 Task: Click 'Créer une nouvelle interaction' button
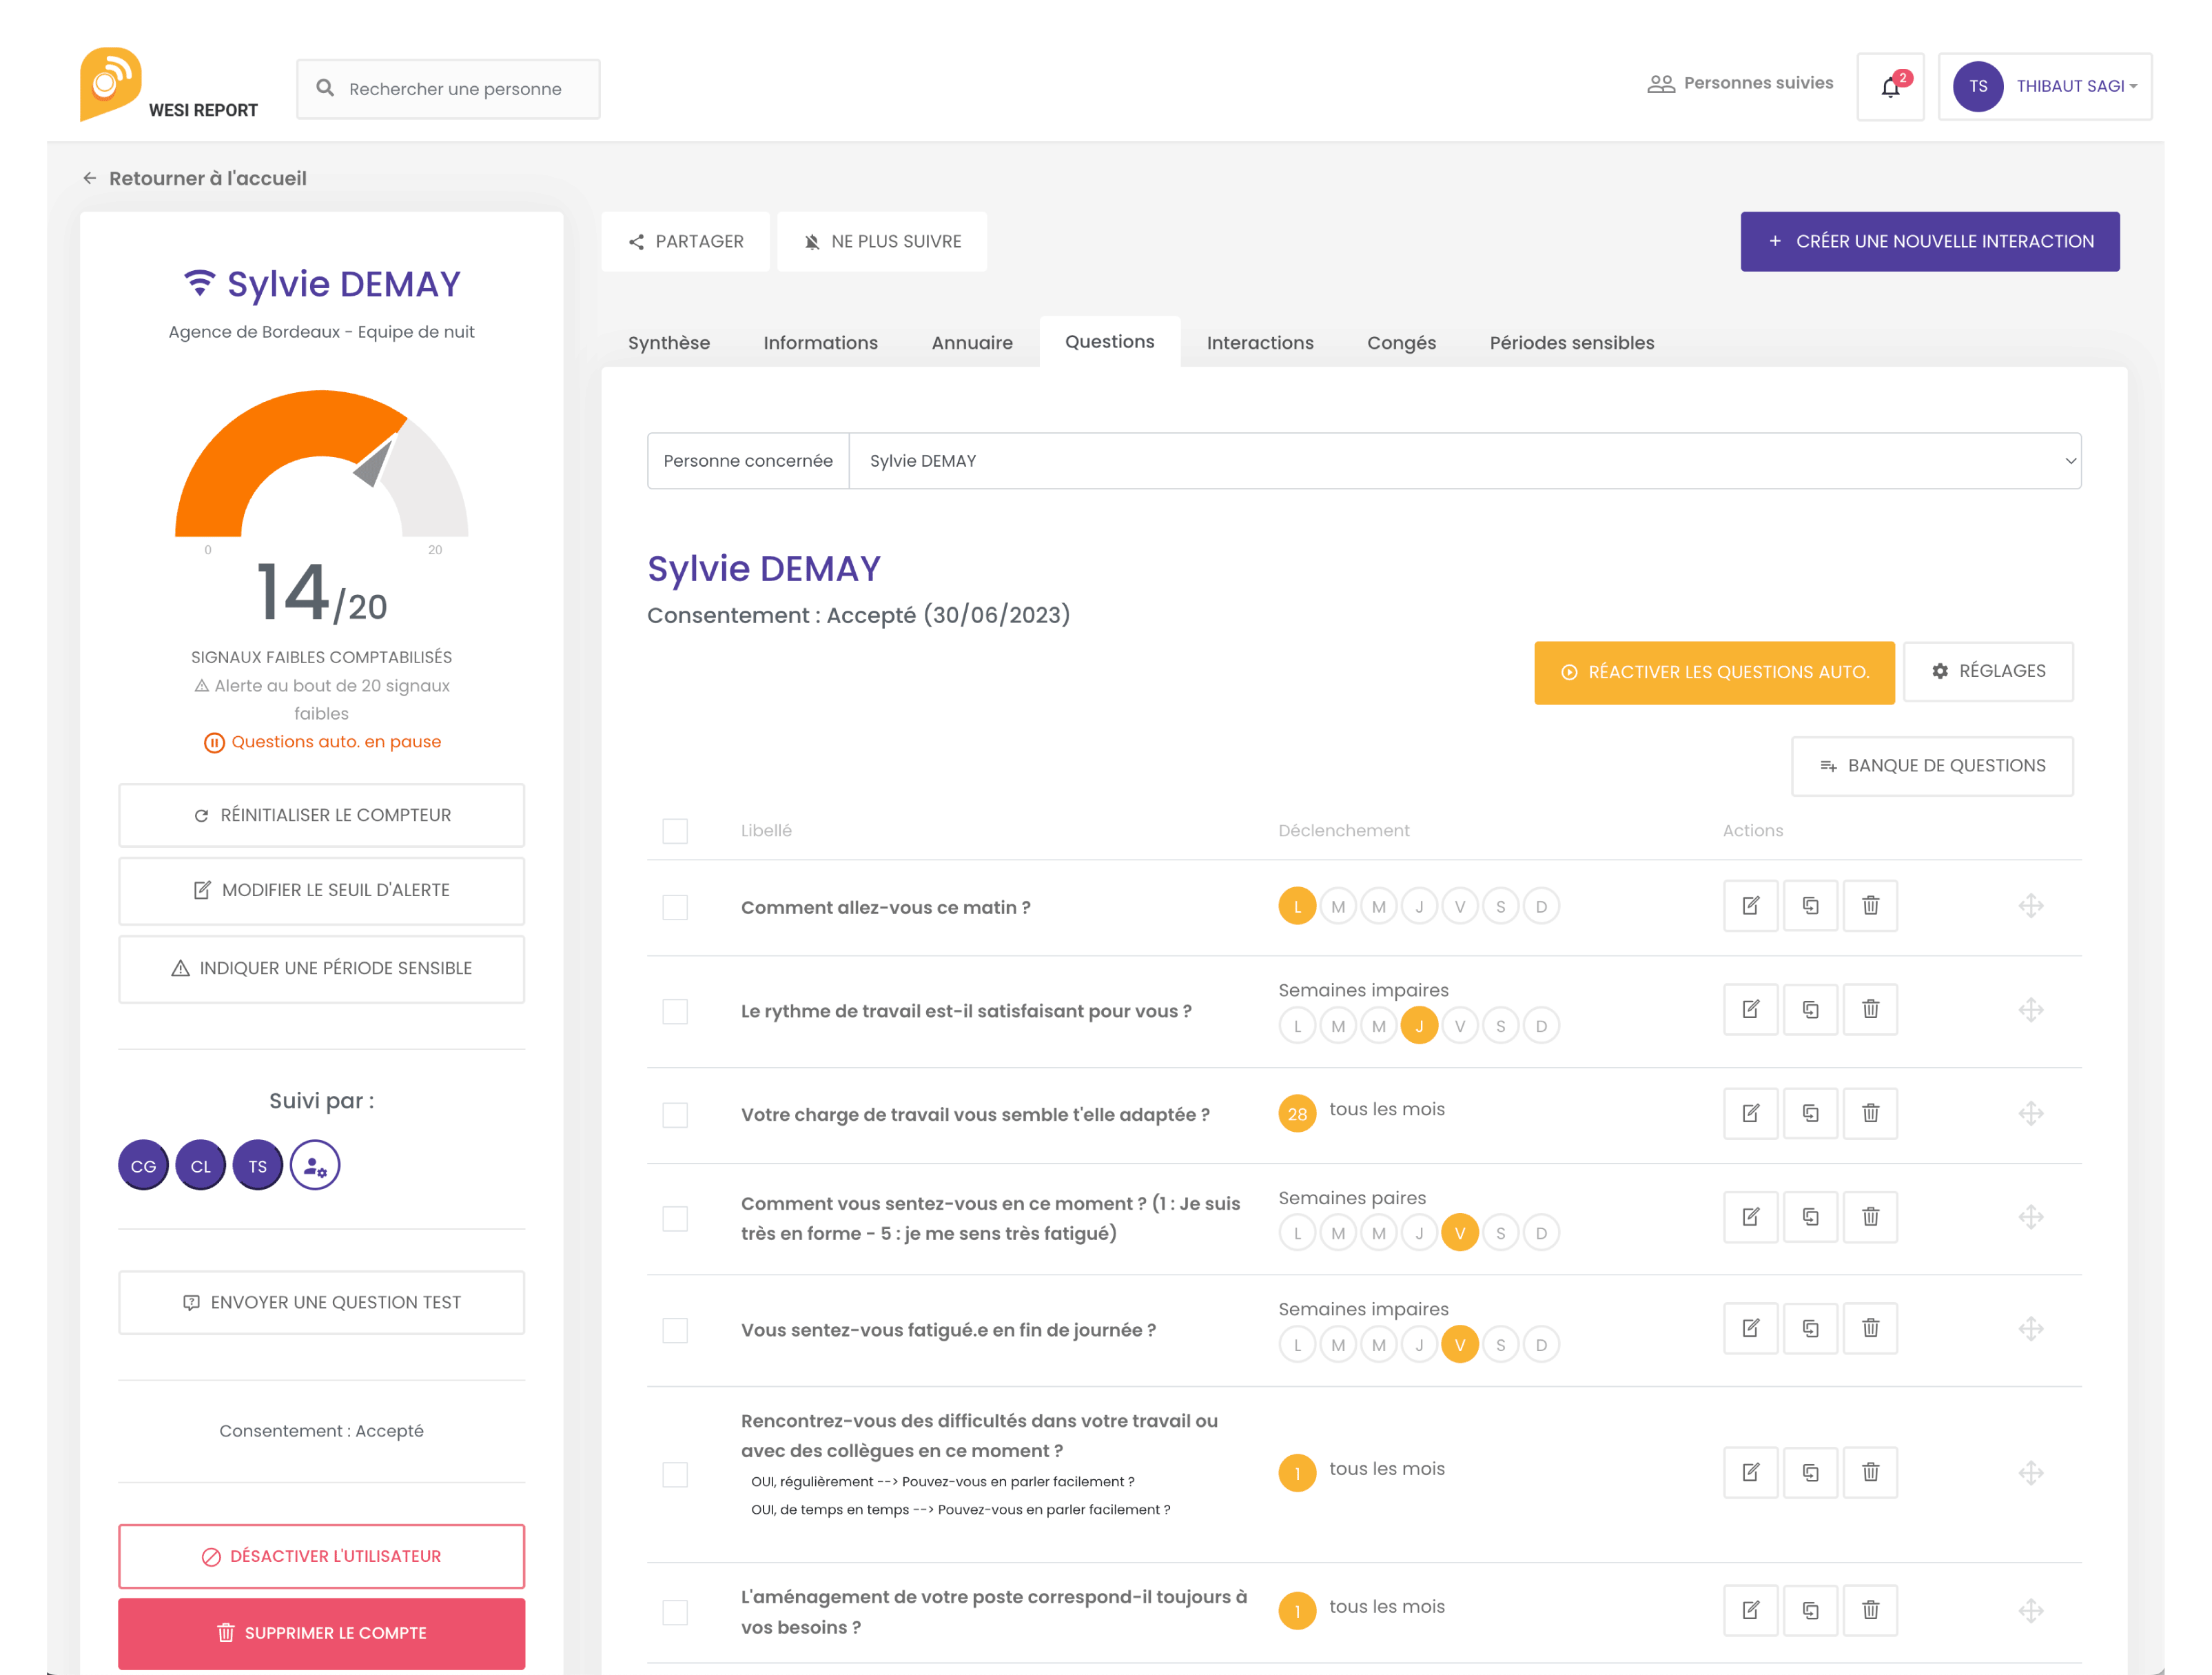(x=1929, y=241)
